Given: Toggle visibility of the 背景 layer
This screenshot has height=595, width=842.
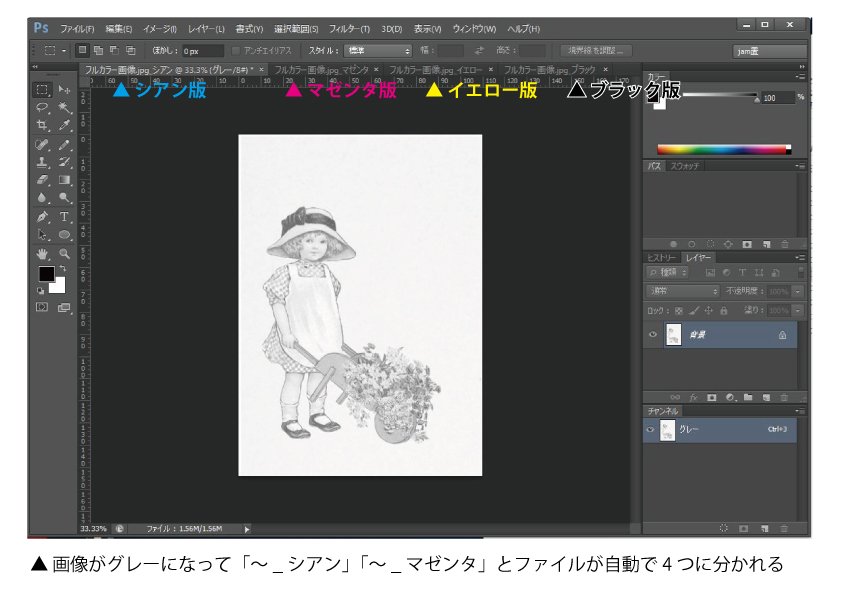Looking at the screenshot, I should click(653, 335).
